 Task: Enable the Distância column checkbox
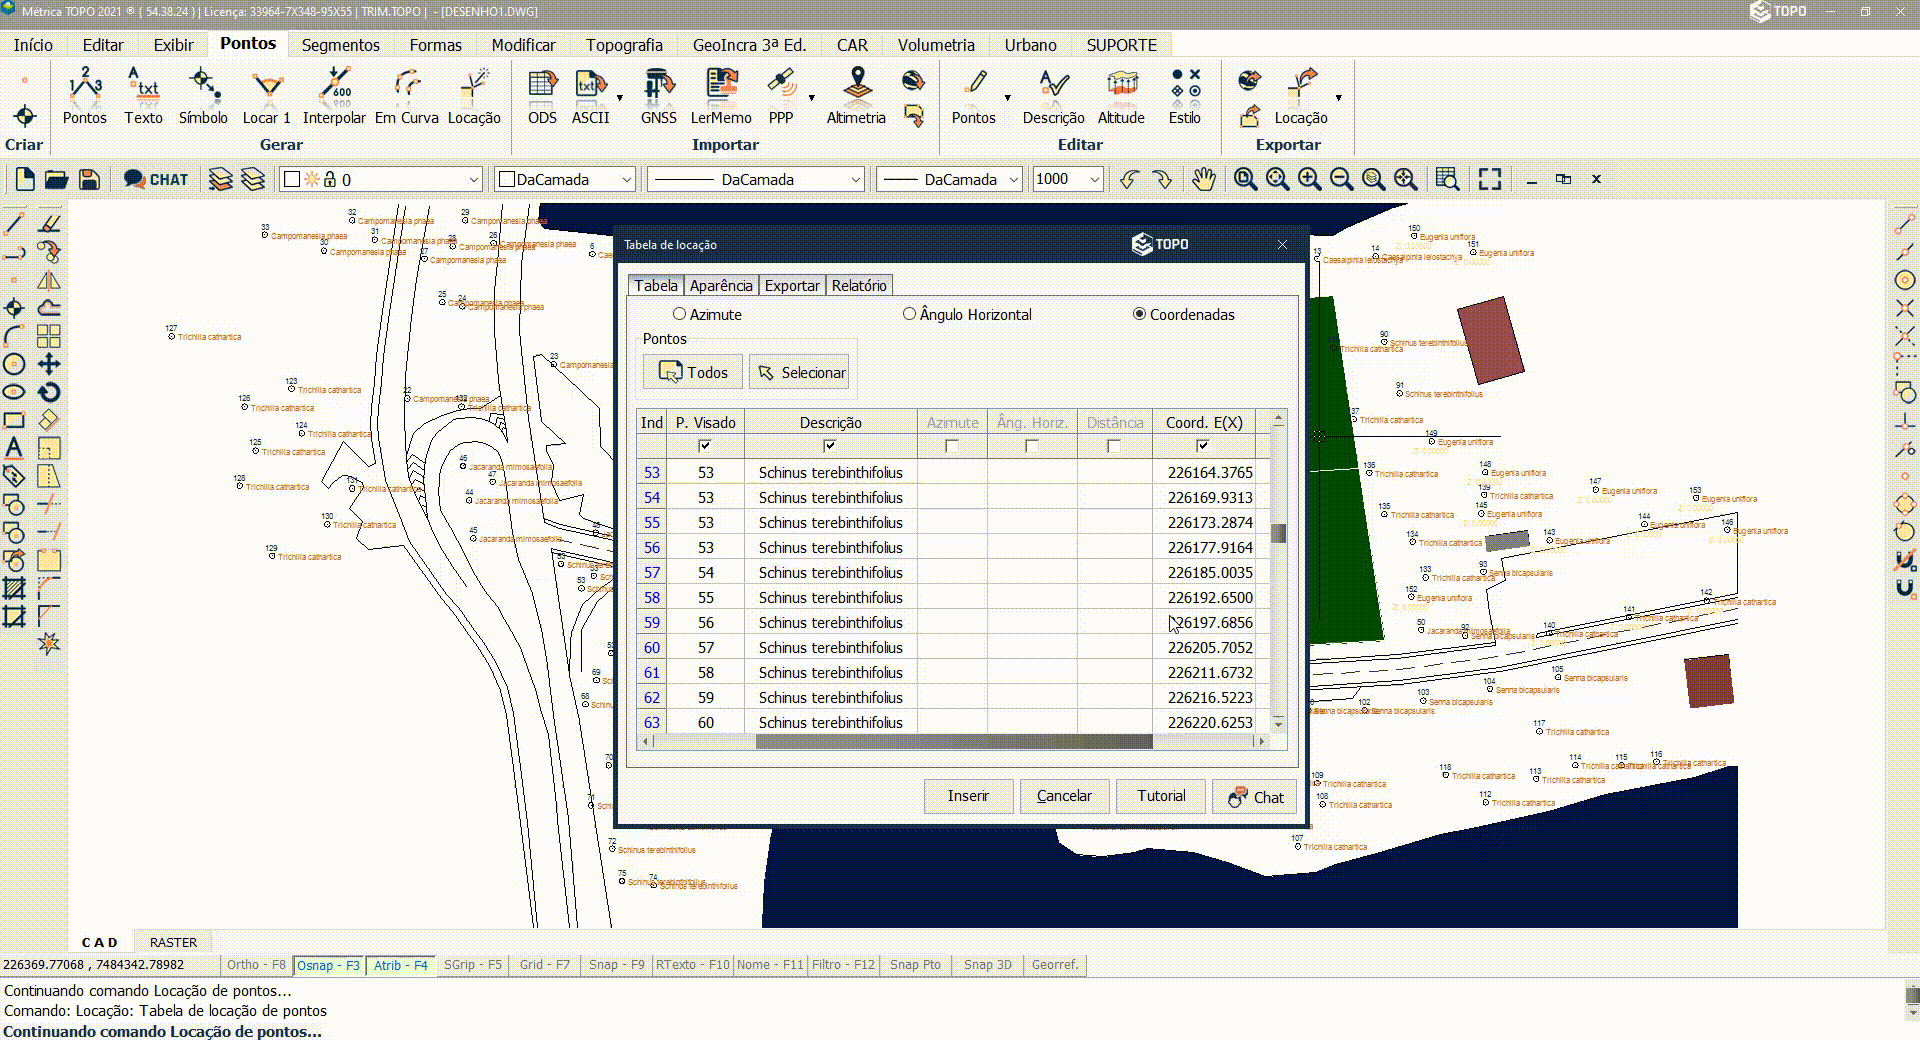pos(1113,446)
